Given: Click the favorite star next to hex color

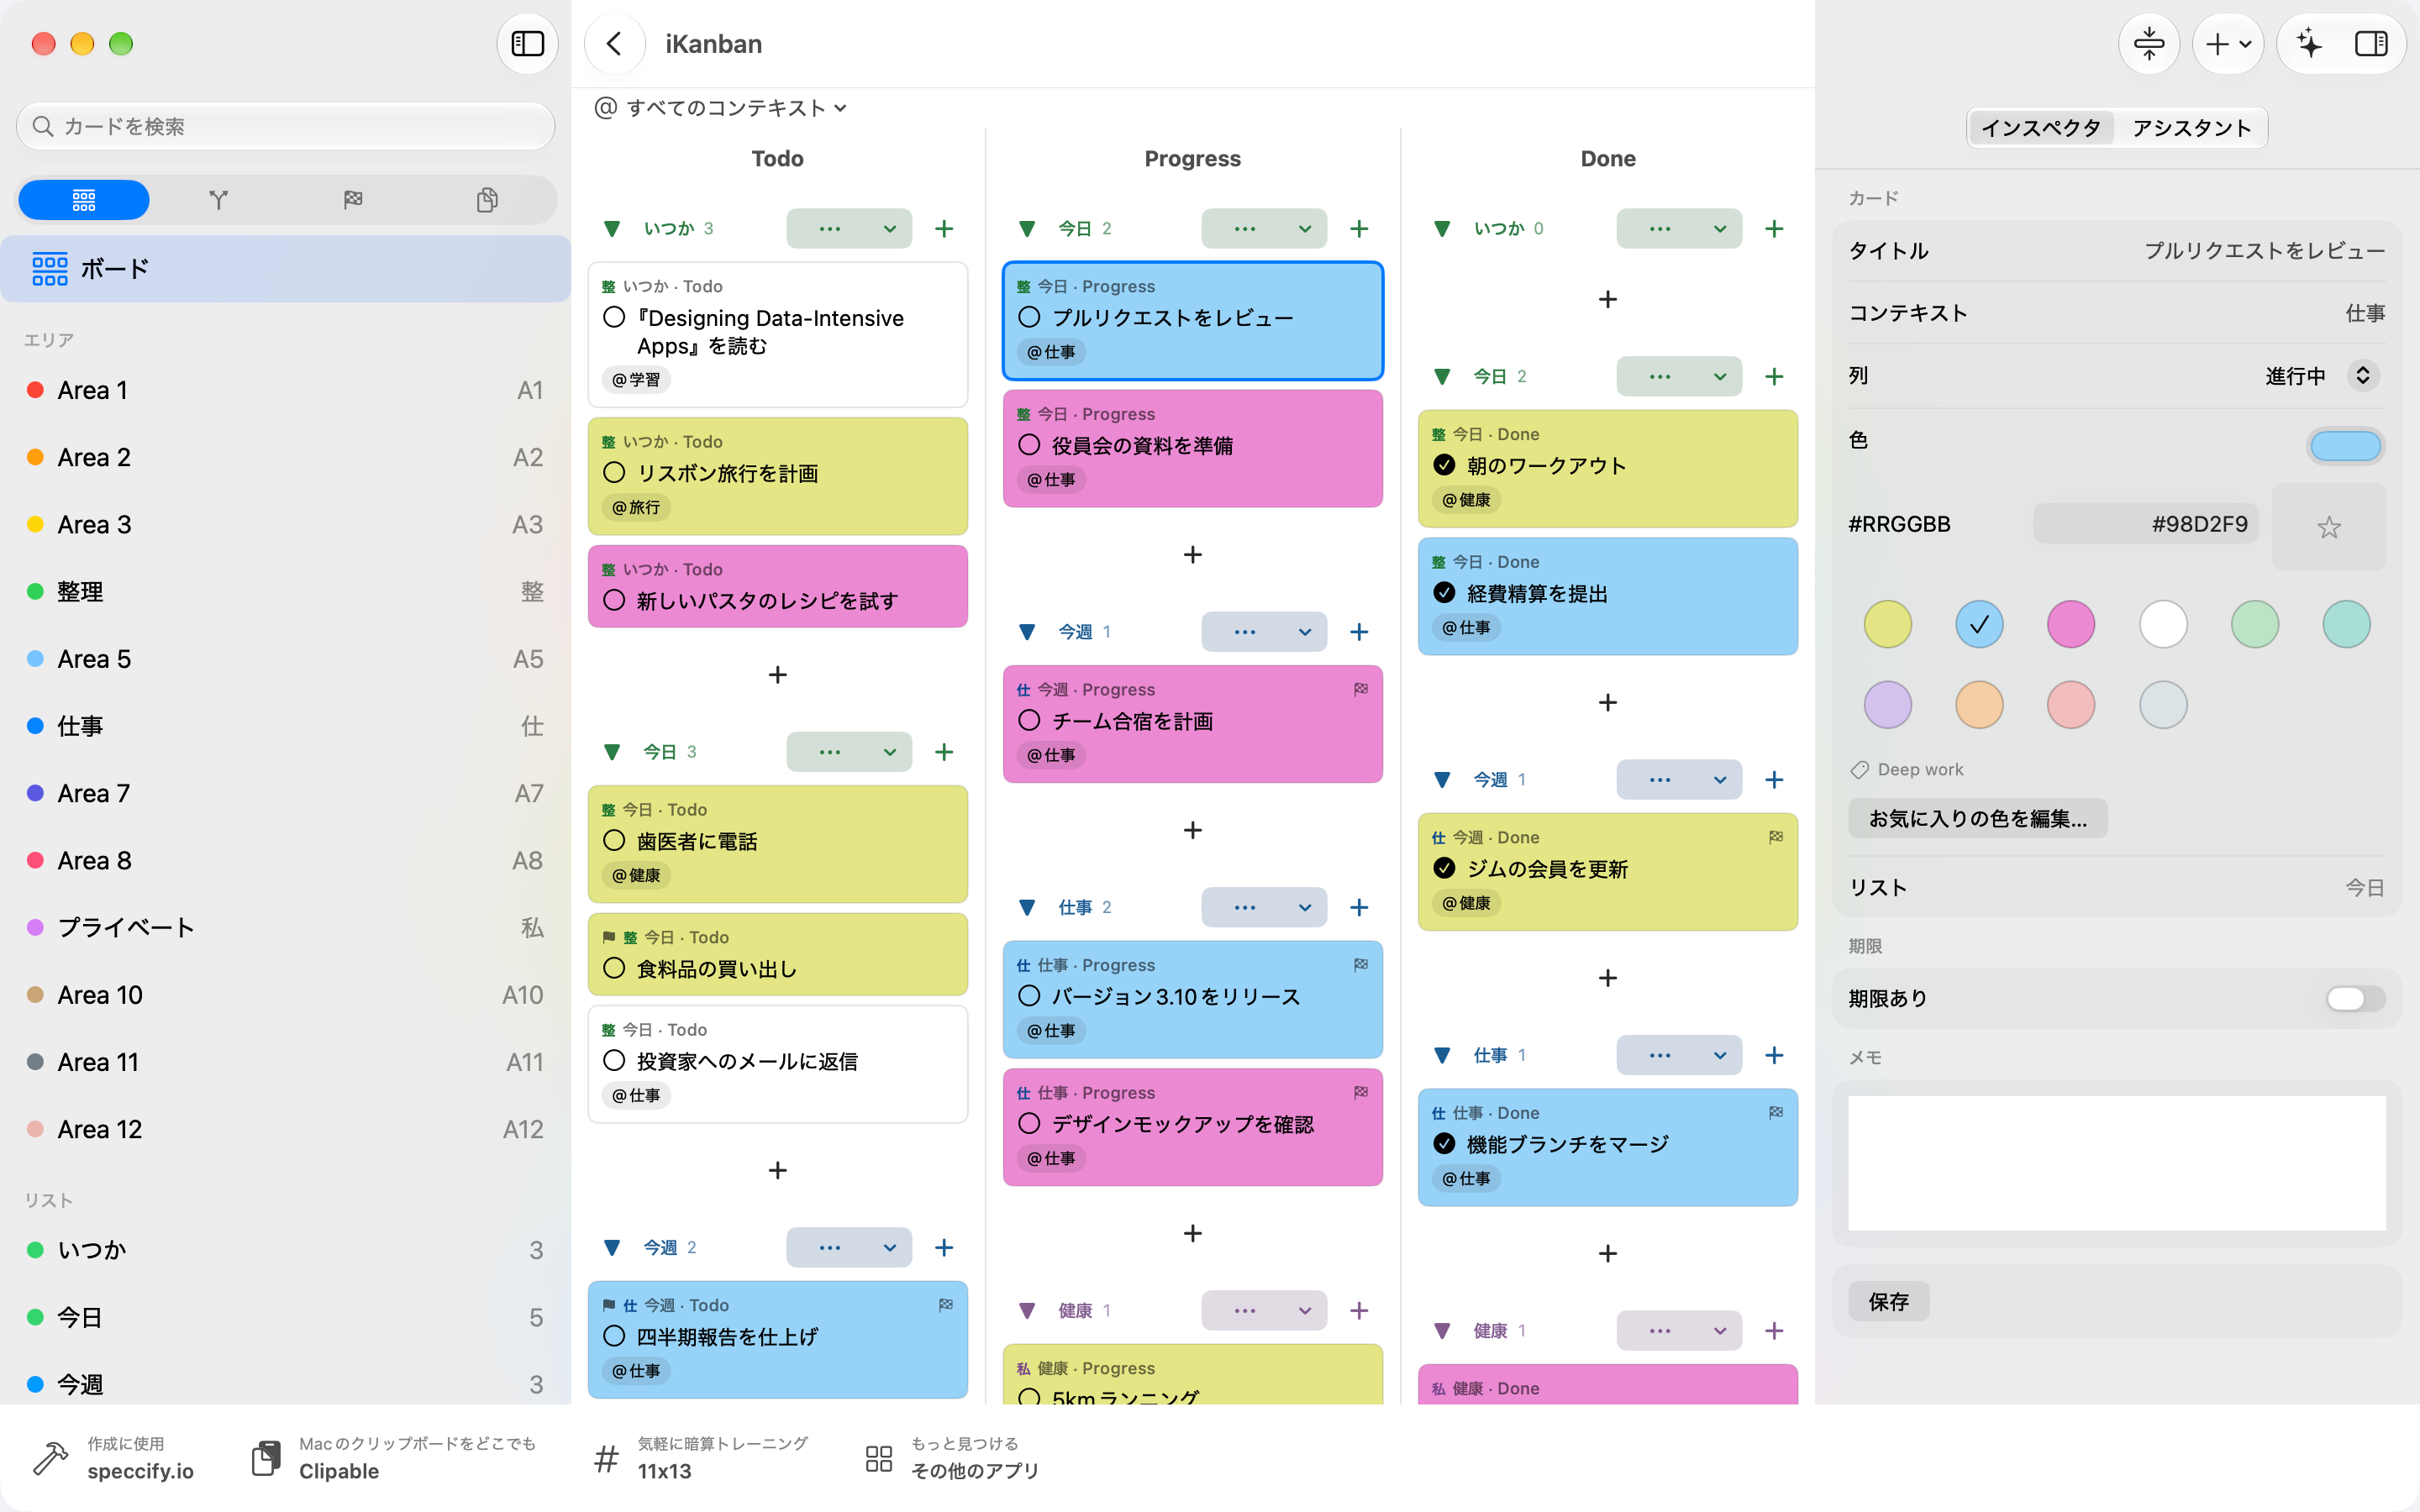Looking at the screenshot, I should [2329, 527].
